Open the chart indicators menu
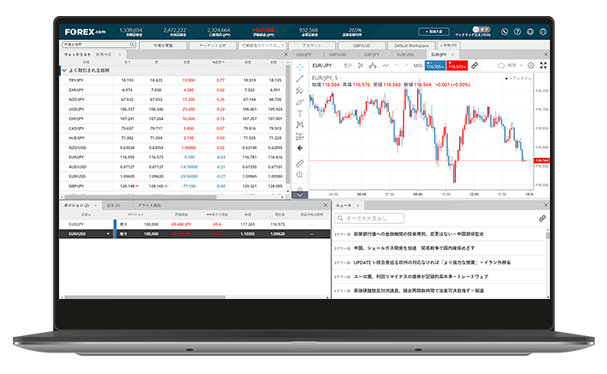 click(385, 66)
